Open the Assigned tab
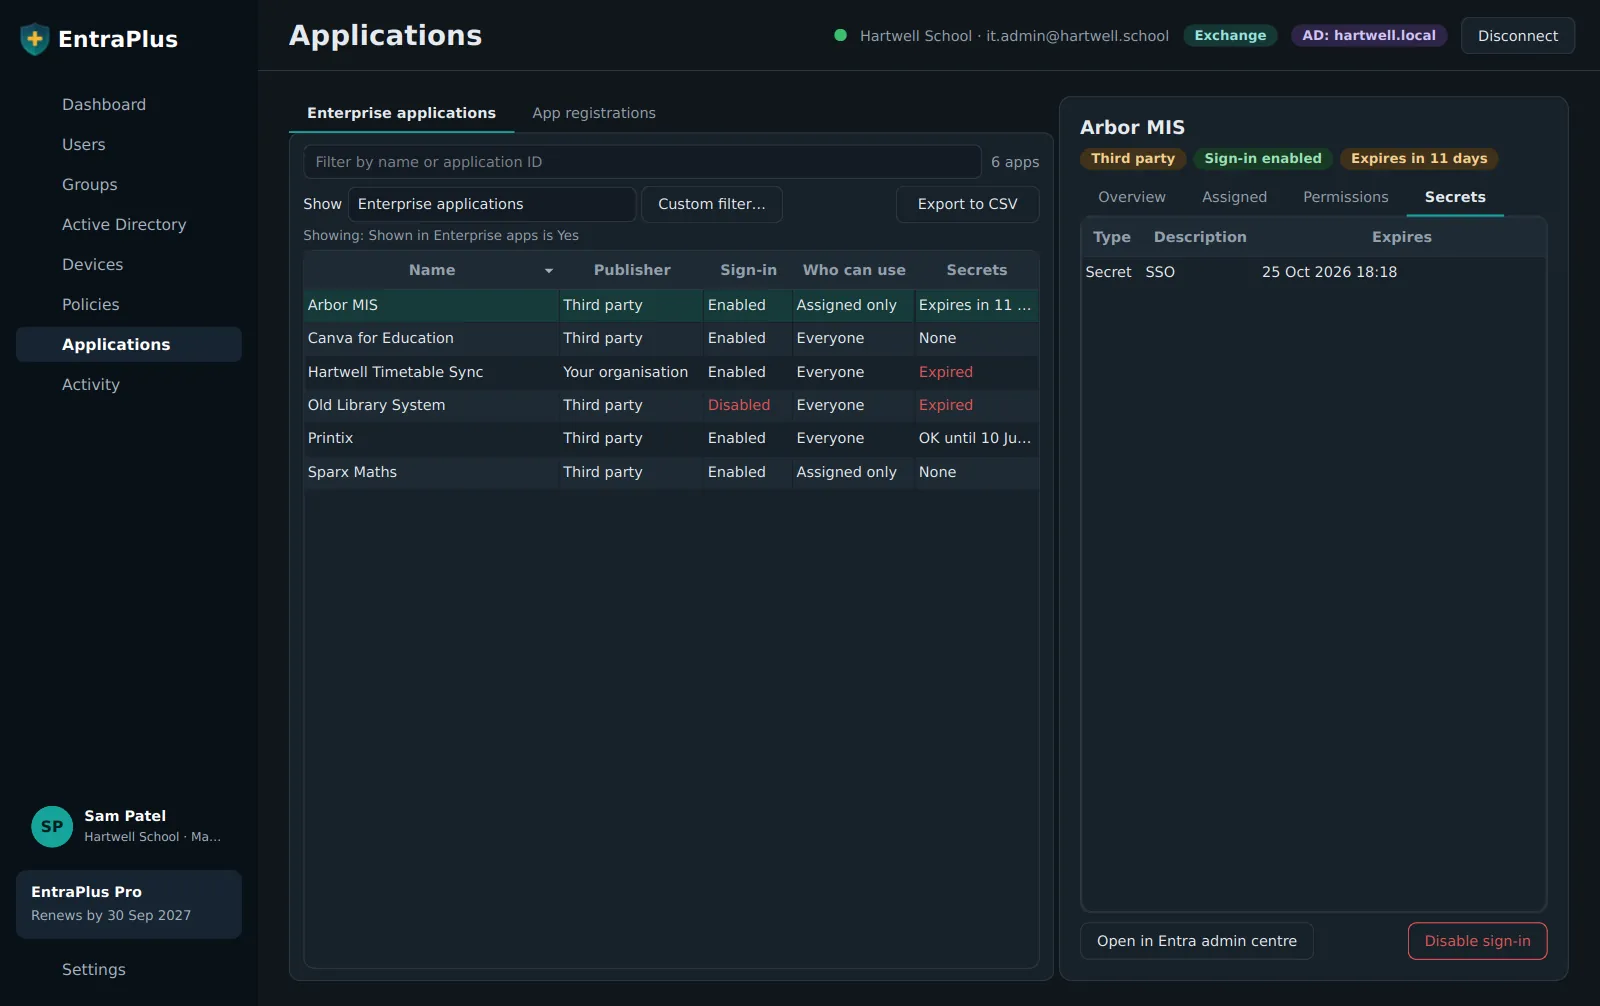Image resolution: width=1600 pixels, height=1006 pixels. [1234, 197]
